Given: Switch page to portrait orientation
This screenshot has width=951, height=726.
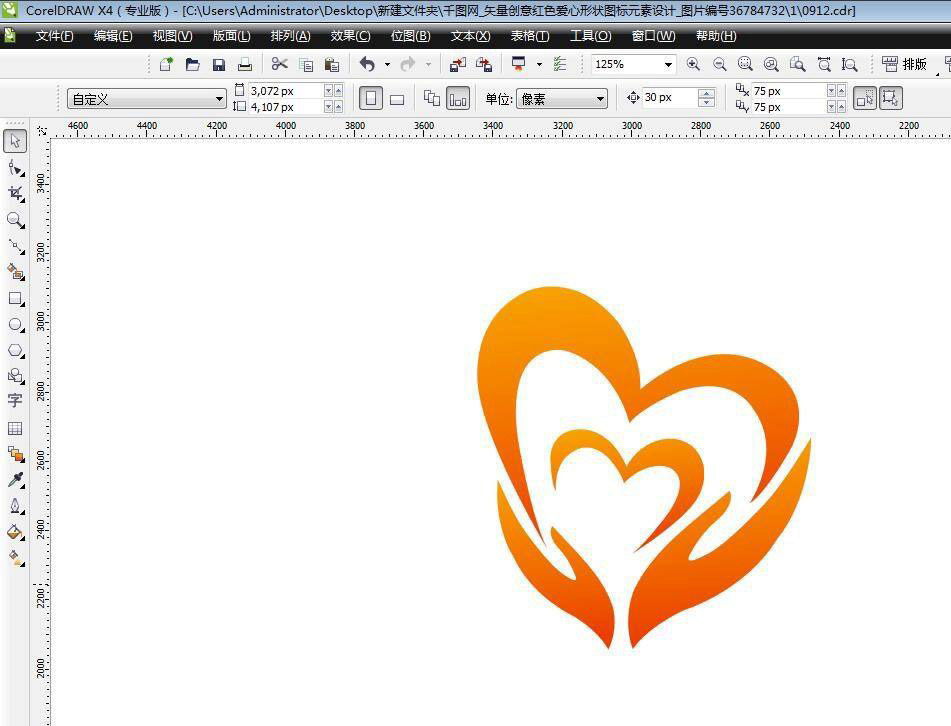Looking at the screenshot, I should point(371,99).
